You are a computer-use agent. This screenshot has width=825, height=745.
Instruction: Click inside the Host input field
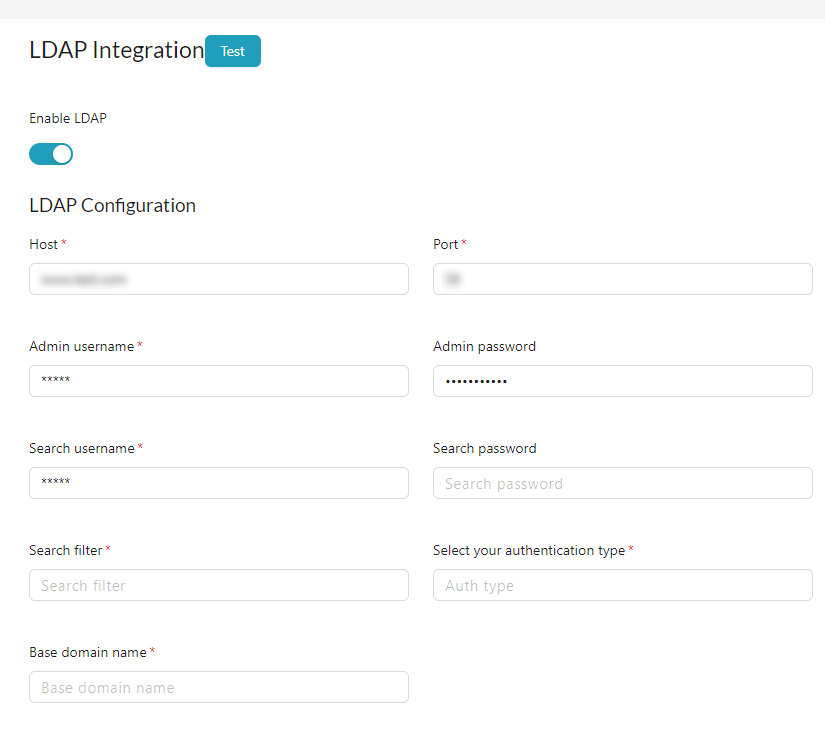(218, 279)
